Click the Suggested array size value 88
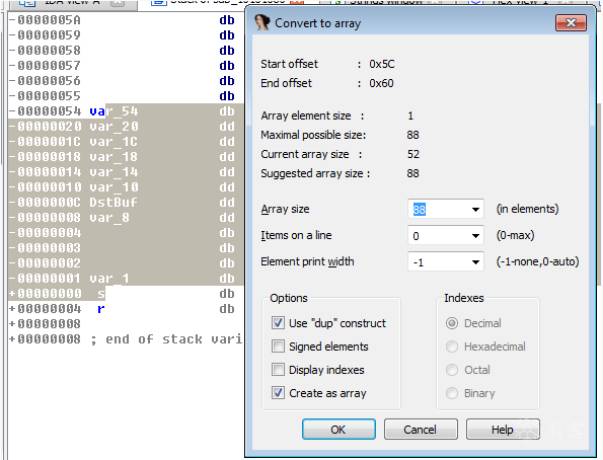Image resolution: width=603 pixels, height=460 pixels. 413,173
